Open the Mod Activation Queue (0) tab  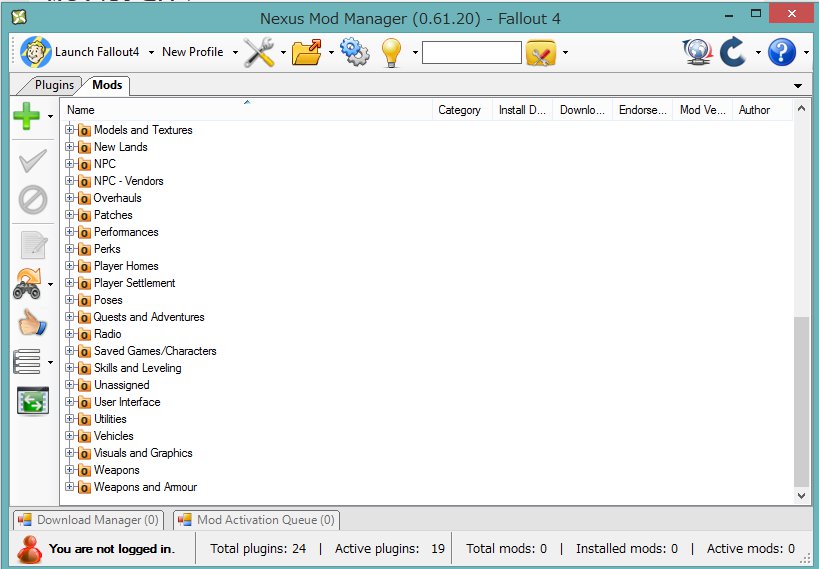256,520
